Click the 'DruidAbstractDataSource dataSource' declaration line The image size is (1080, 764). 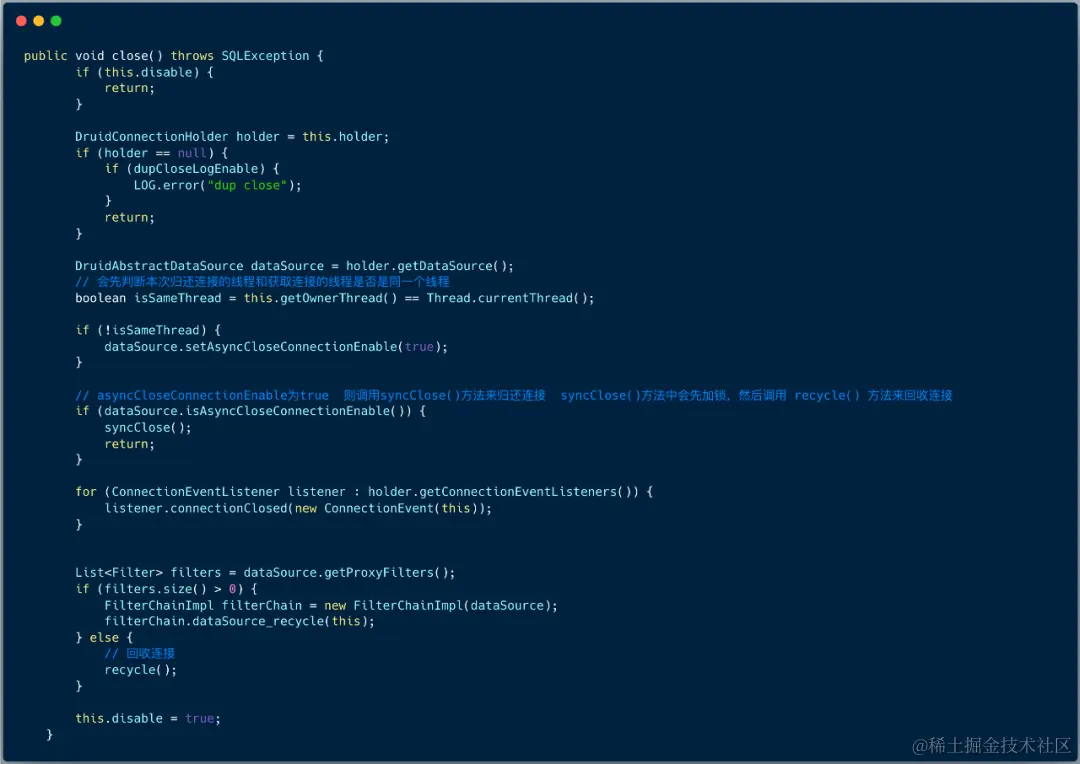click(x=294, y=266)
